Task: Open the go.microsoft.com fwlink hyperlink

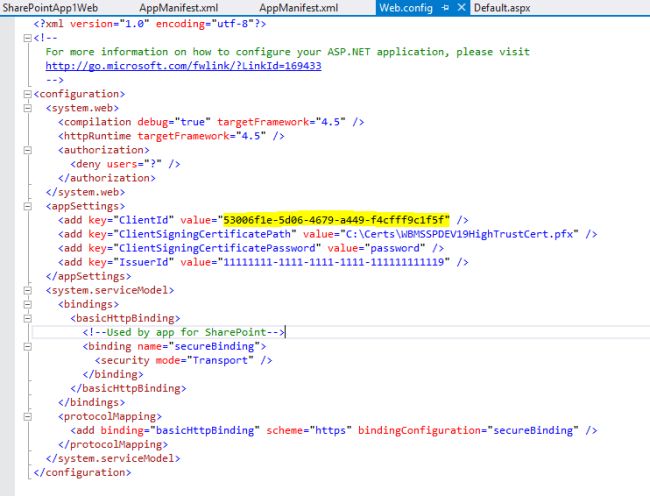Action: pos(183,65)
